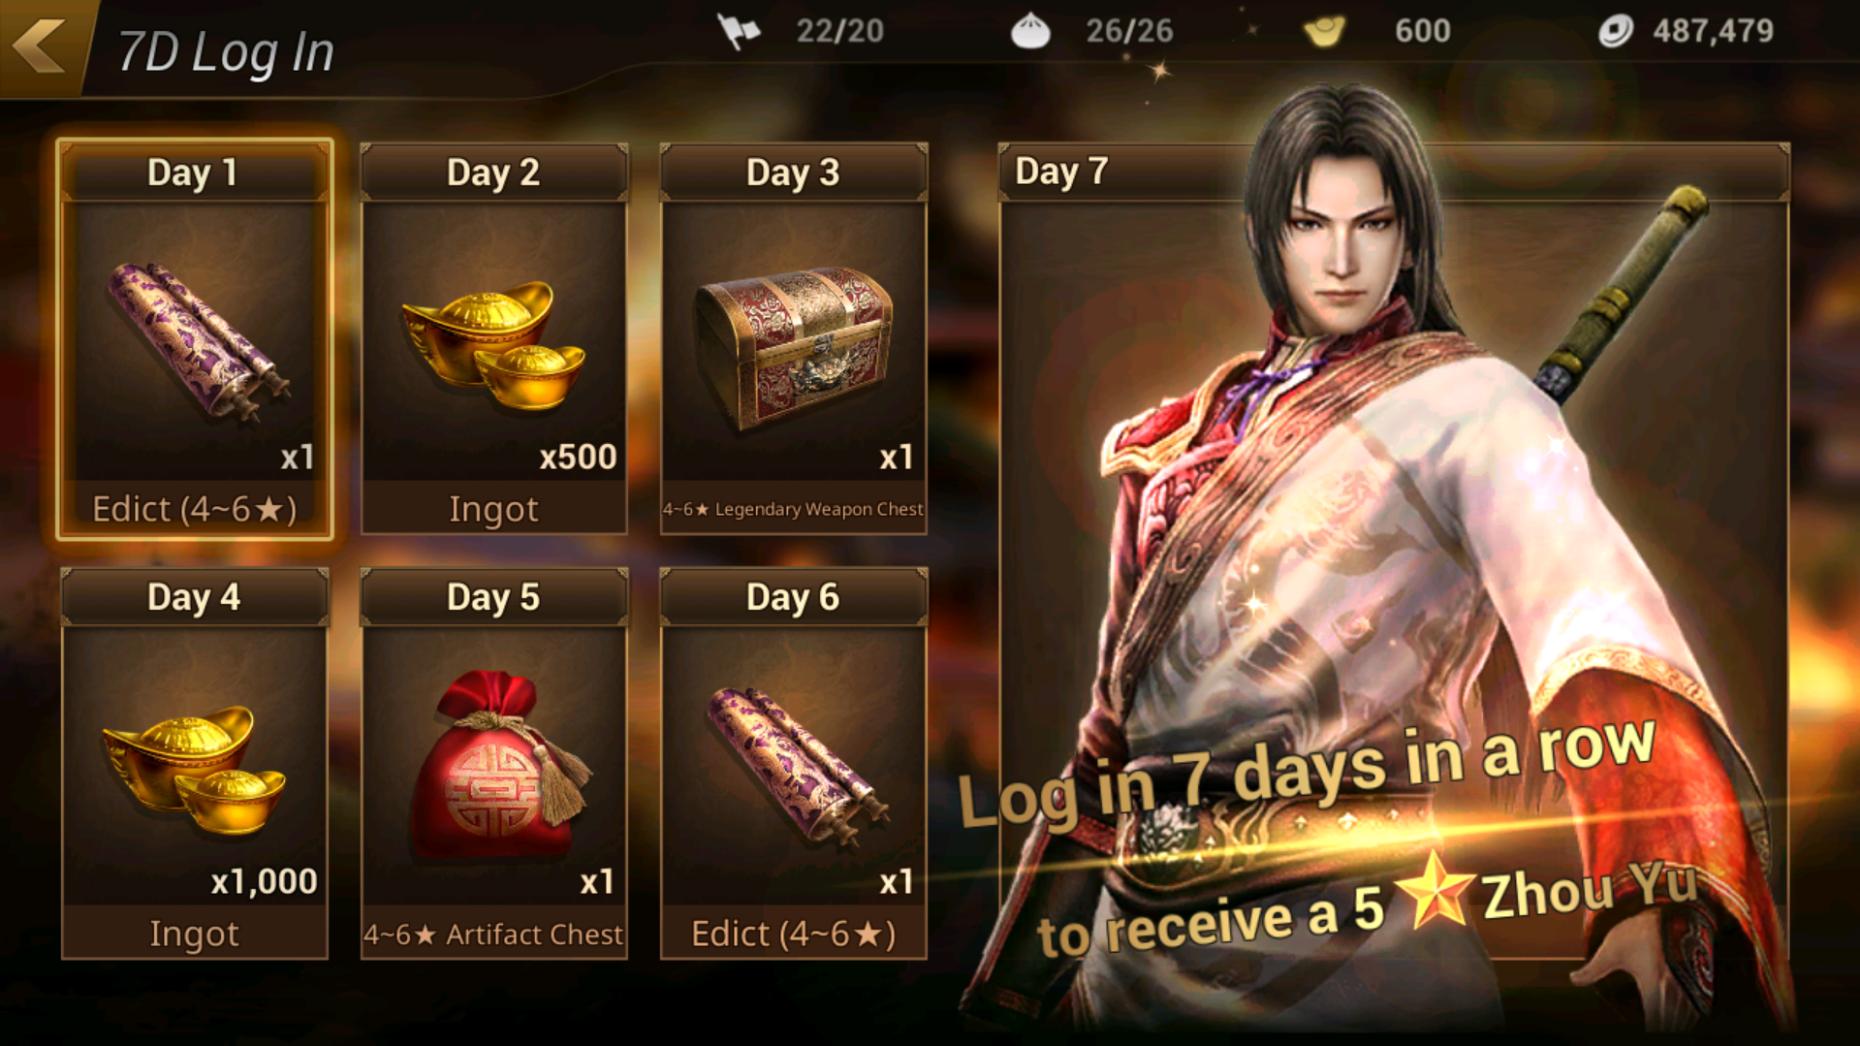The width and height of the screenshot is (1860, 1046).
Task: Click the Day 7 header label
Action: pyautogui.click(x=1061, y=171)
